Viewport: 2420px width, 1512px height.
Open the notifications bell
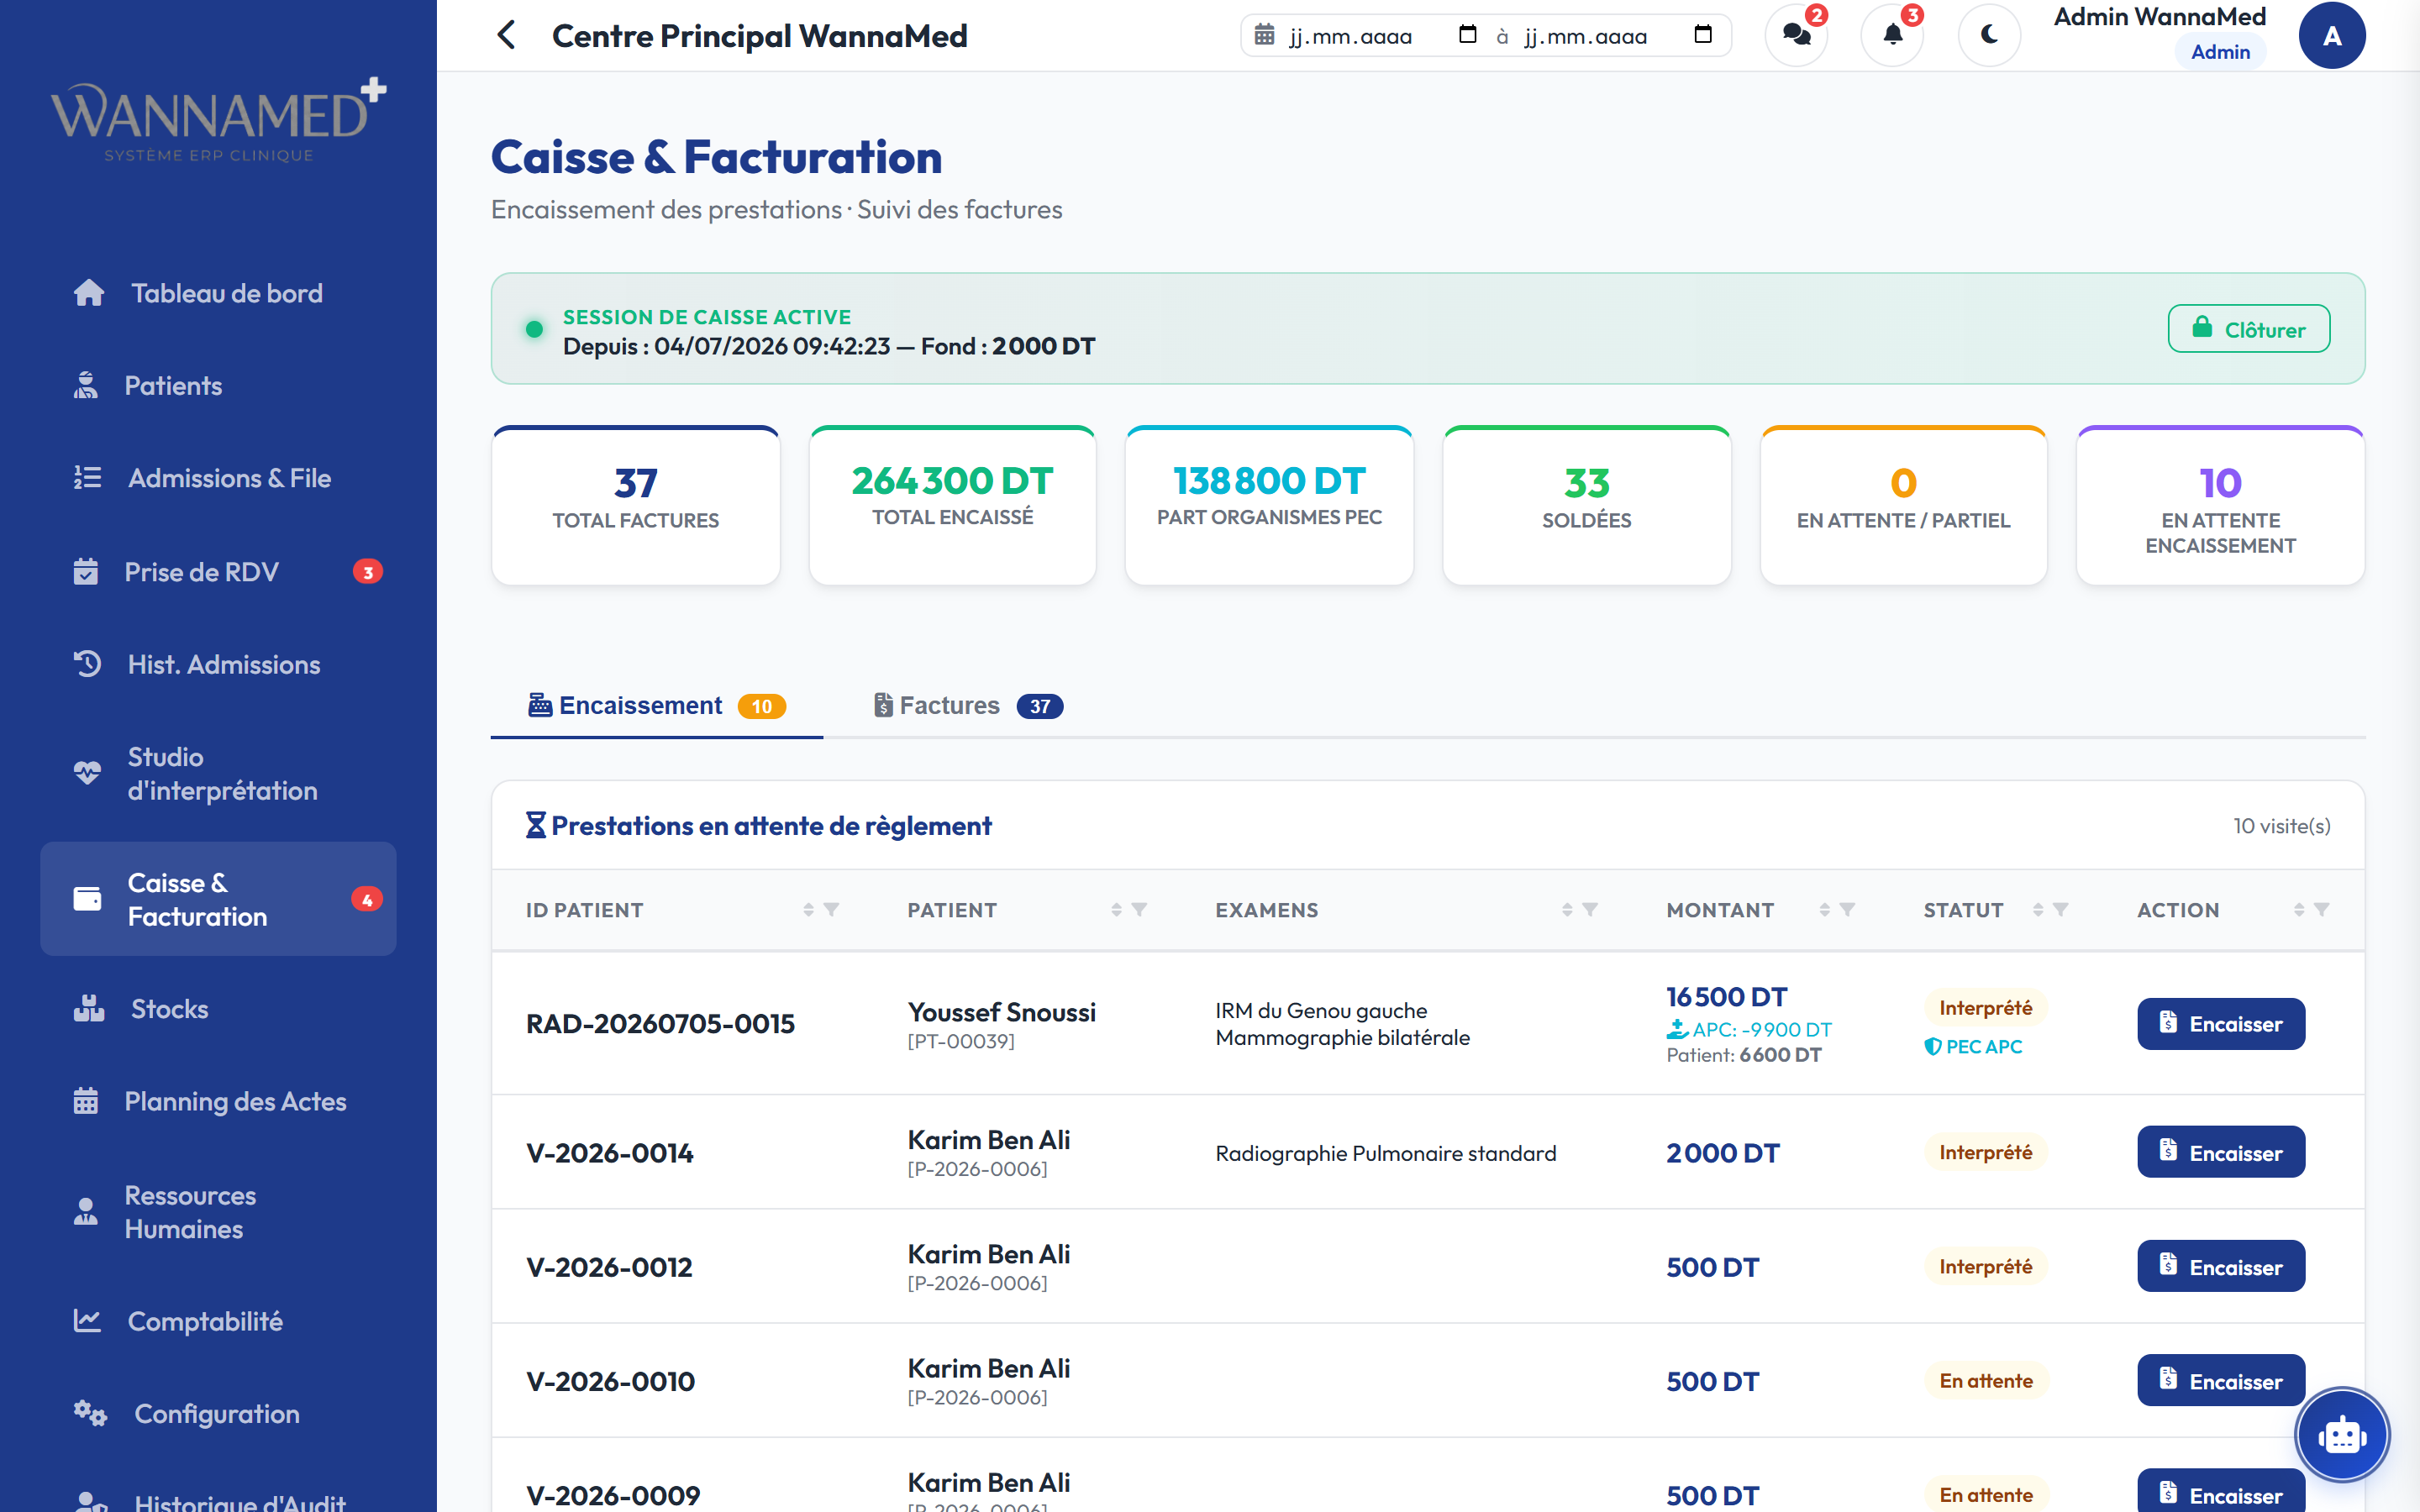1892,35
